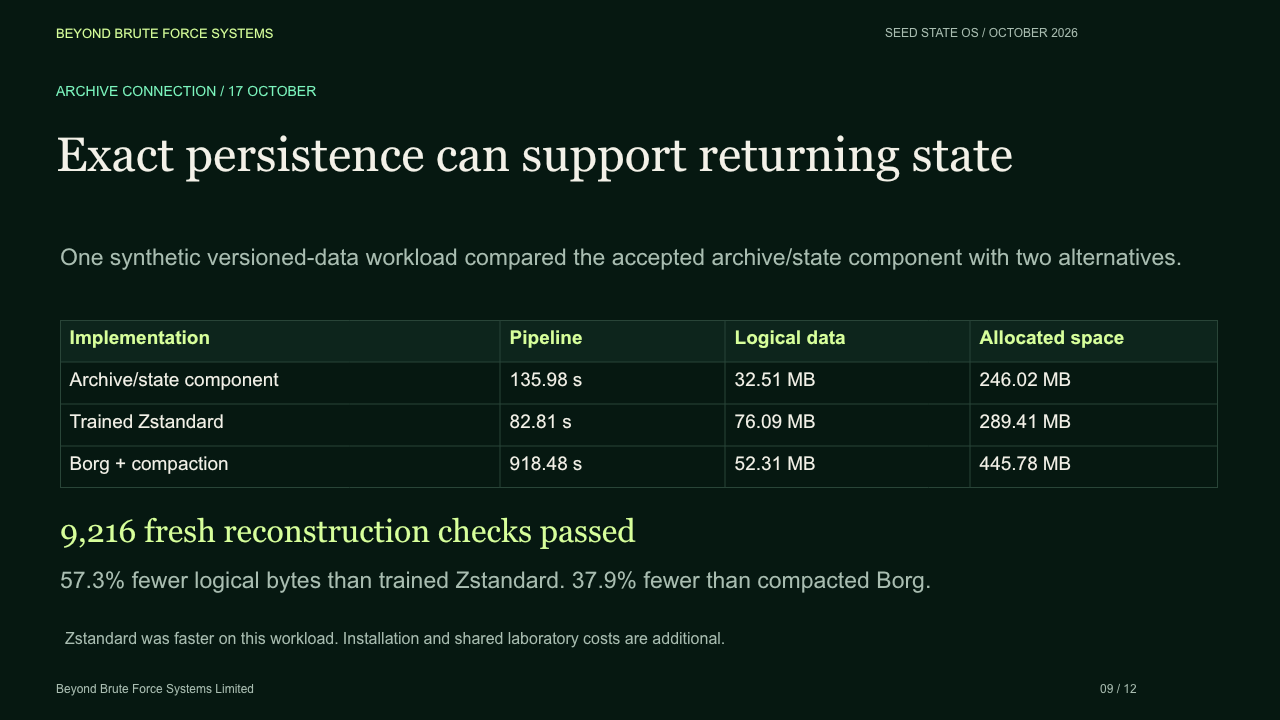Select the "SEED STATE OS / OCTOBER 2026" label
Screen dimensions: 1280x720
[x=981, y=33]
